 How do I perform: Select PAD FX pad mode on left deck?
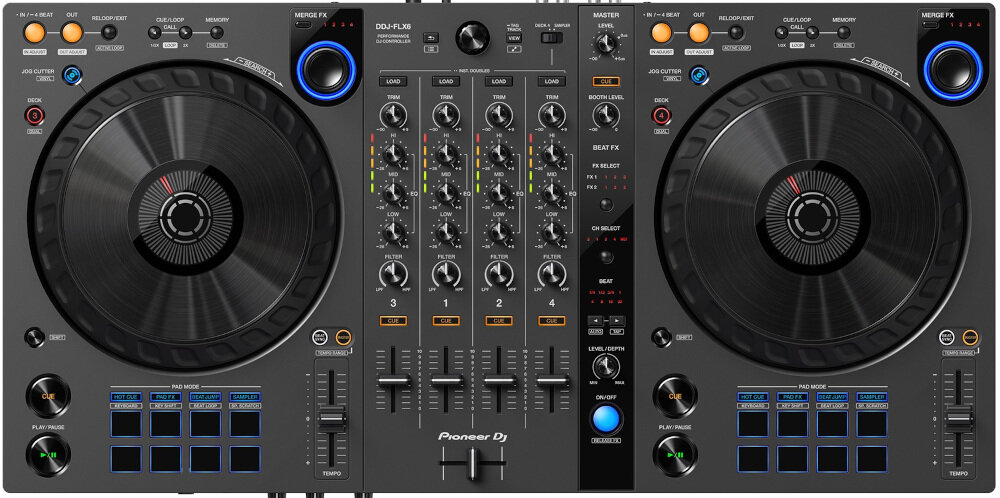(166, 397)
